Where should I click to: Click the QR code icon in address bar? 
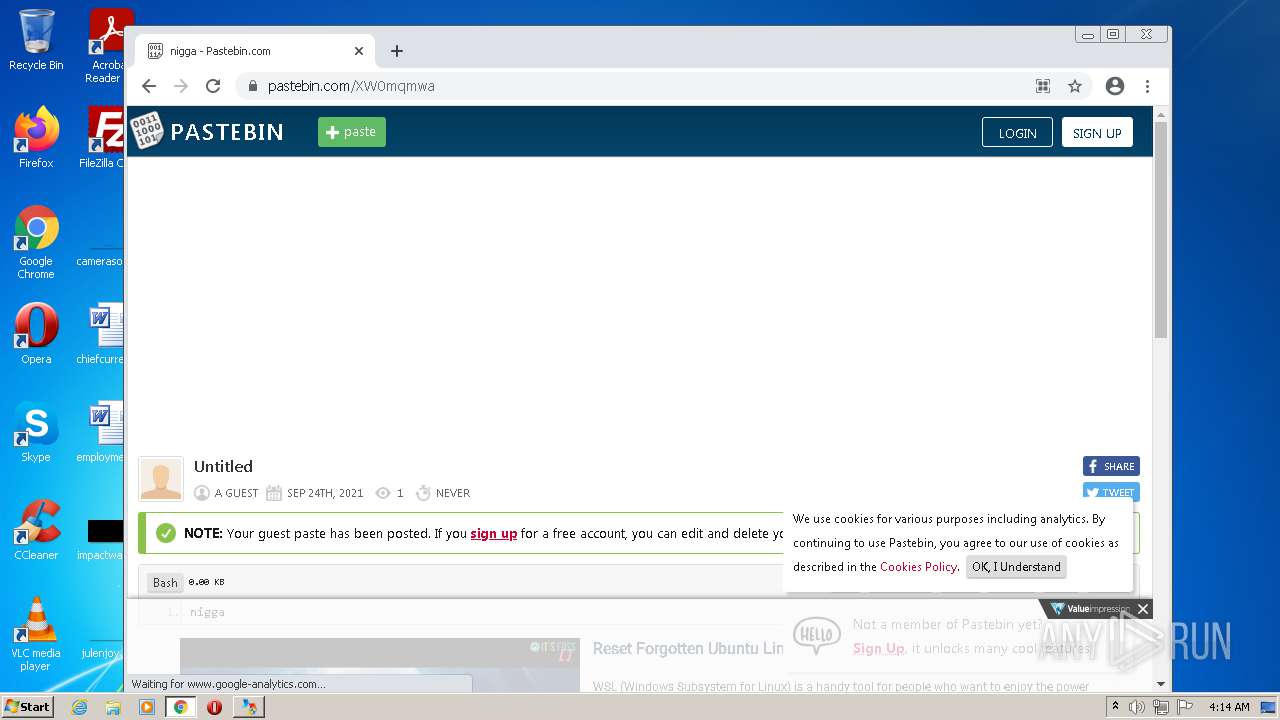point(1043,86)
